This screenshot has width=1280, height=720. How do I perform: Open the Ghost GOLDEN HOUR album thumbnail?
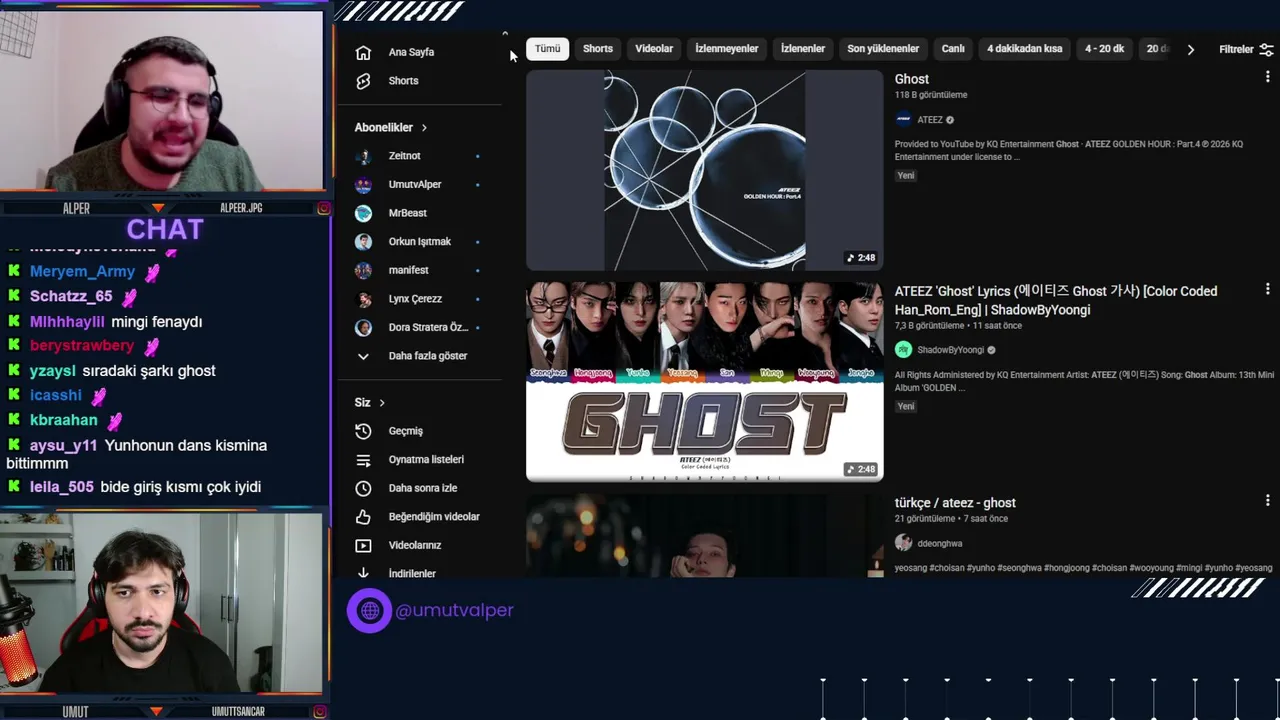(x=705, y=170)
